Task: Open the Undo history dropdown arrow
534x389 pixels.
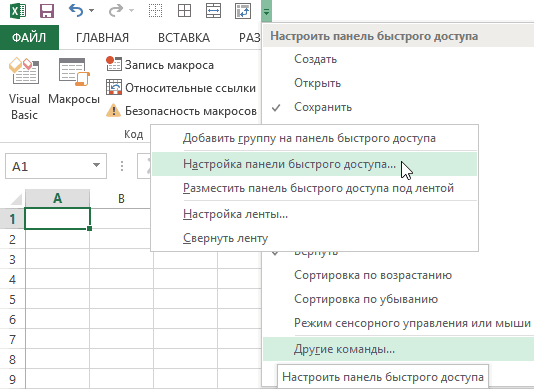Action: 92,11
